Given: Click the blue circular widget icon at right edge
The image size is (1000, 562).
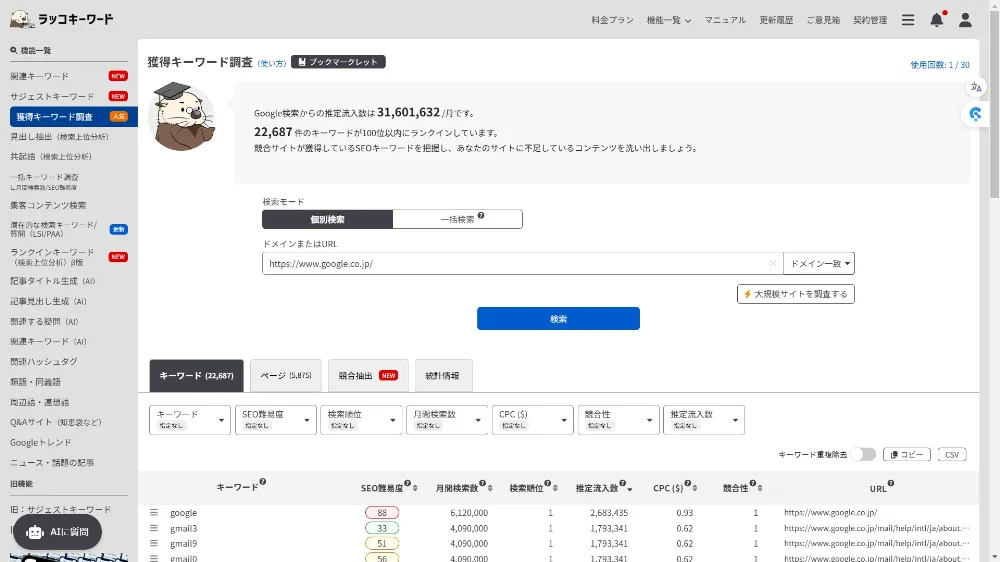Looking at the screenshot, I should point(975,114).
